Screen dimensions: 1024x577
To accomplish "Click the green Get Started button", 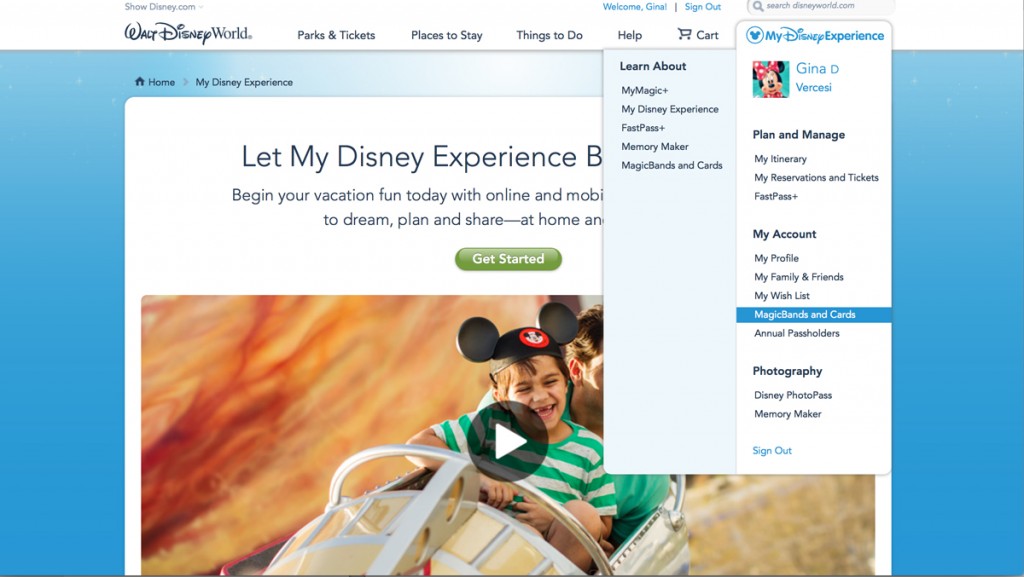I will (x=508, y=259).
